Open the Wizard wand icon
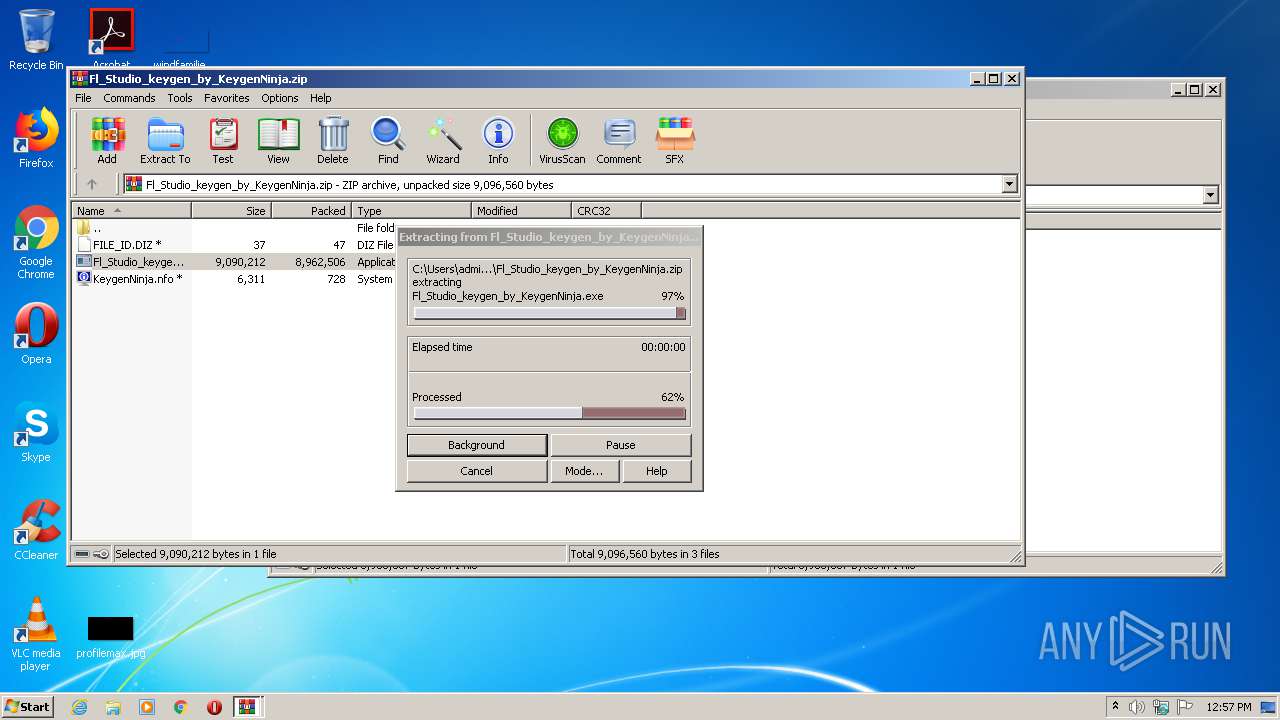 tap(443, 140)
